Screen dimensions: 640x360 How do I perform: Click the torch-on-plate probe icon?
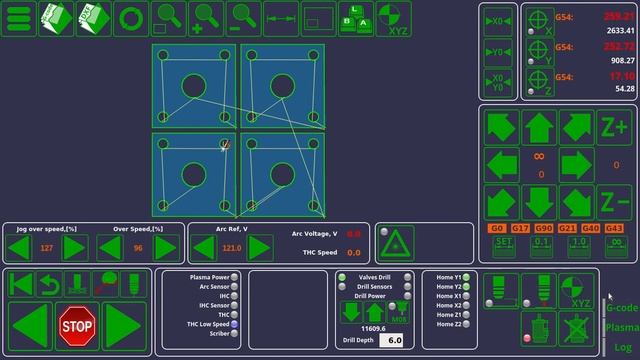(78, 284)
